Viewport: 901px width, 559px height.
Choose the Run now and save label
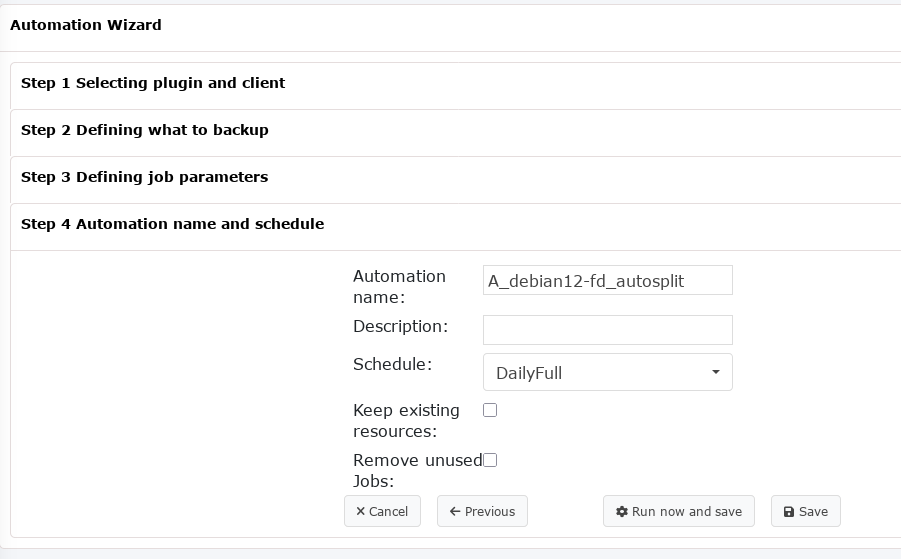click(x=687, y=512)
